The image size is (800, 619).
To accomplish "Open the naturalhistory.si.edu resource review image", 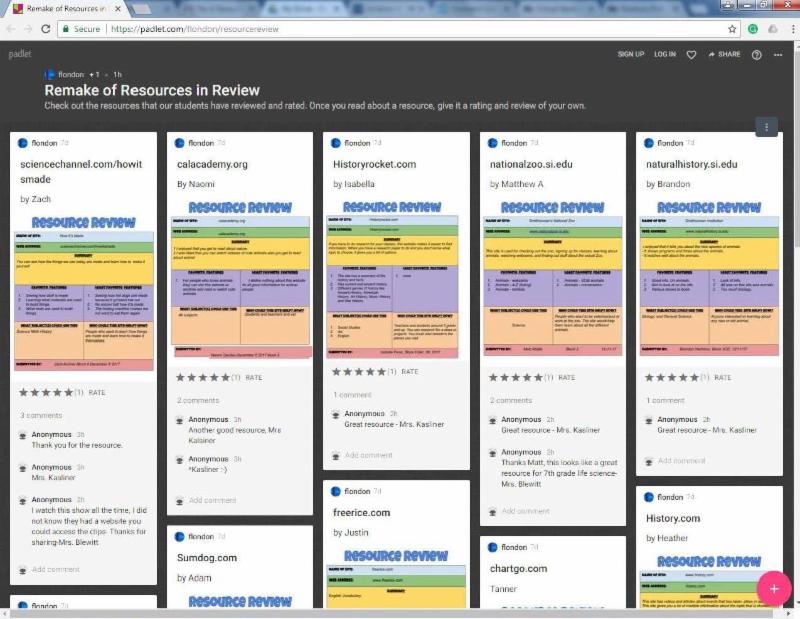I will coord(711,278).
